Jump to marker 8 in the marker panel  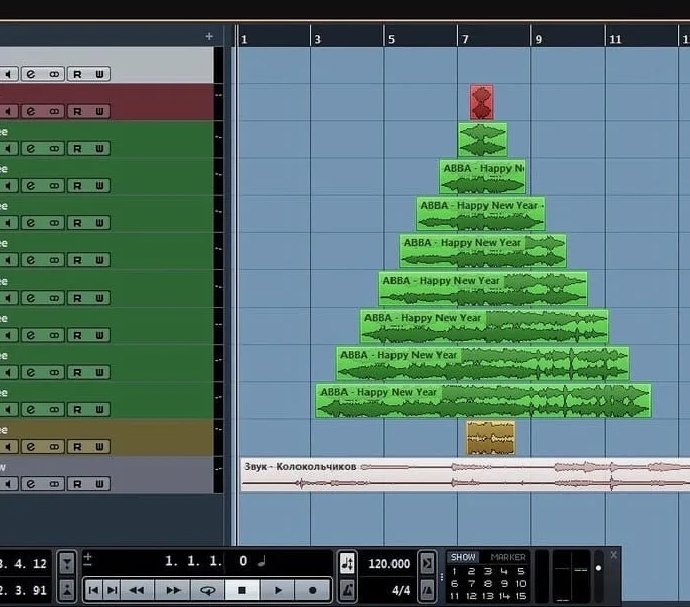point(488,584)
